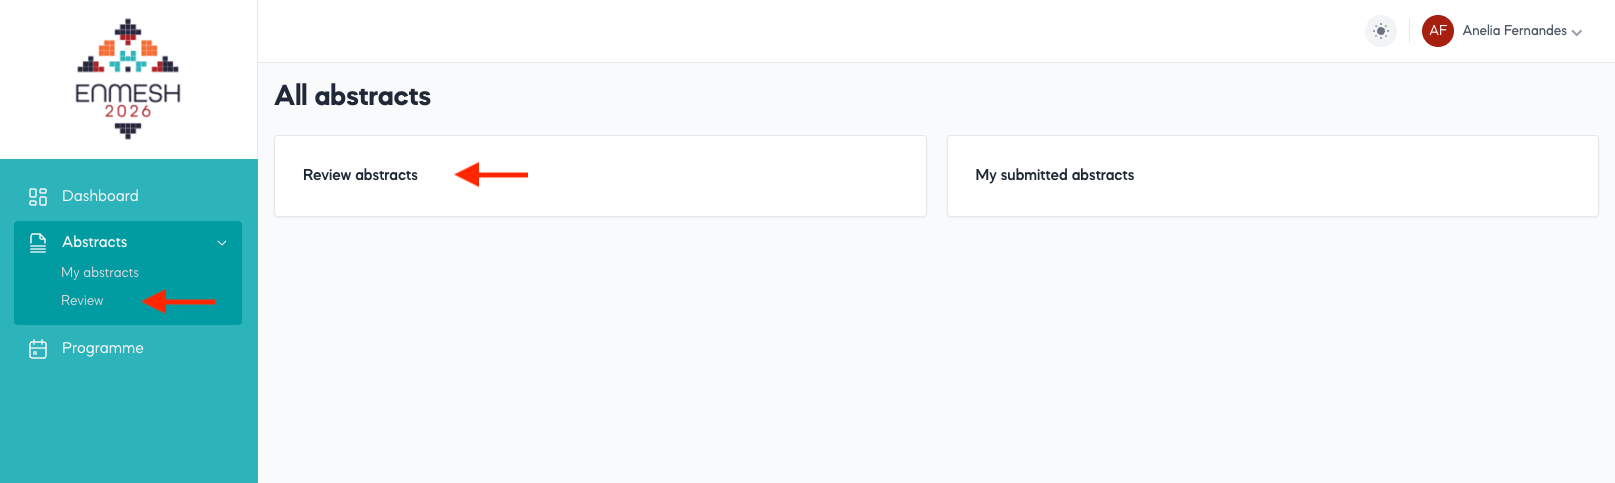Image resolution: width=1615 pixels, height=483 pixels.
Task: Navigate to Programme in the sidebar
Action: pos(103,348)
